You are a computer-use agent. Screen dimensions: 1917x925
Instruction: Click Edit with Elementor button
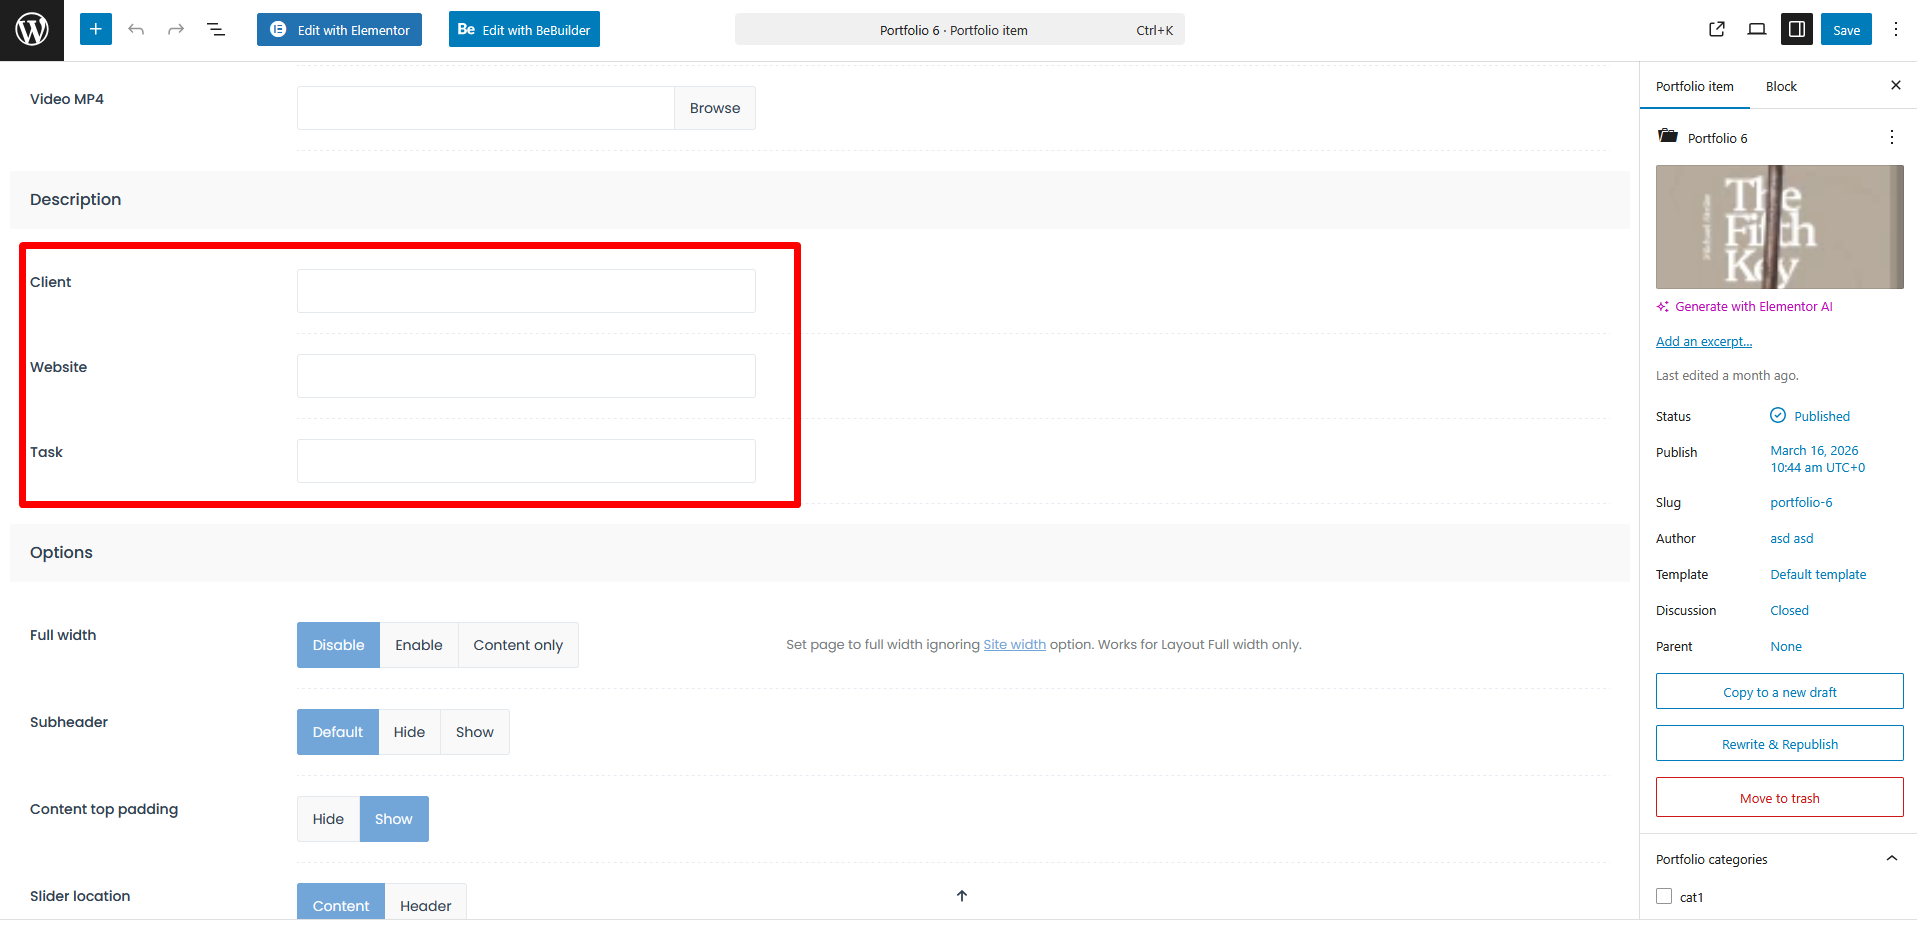[339, 30]
